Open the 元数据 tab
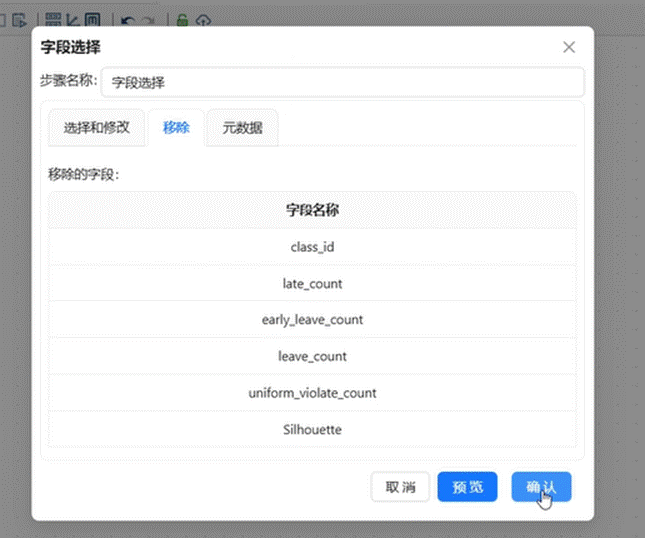645x538 pixels. pos(242,128)
